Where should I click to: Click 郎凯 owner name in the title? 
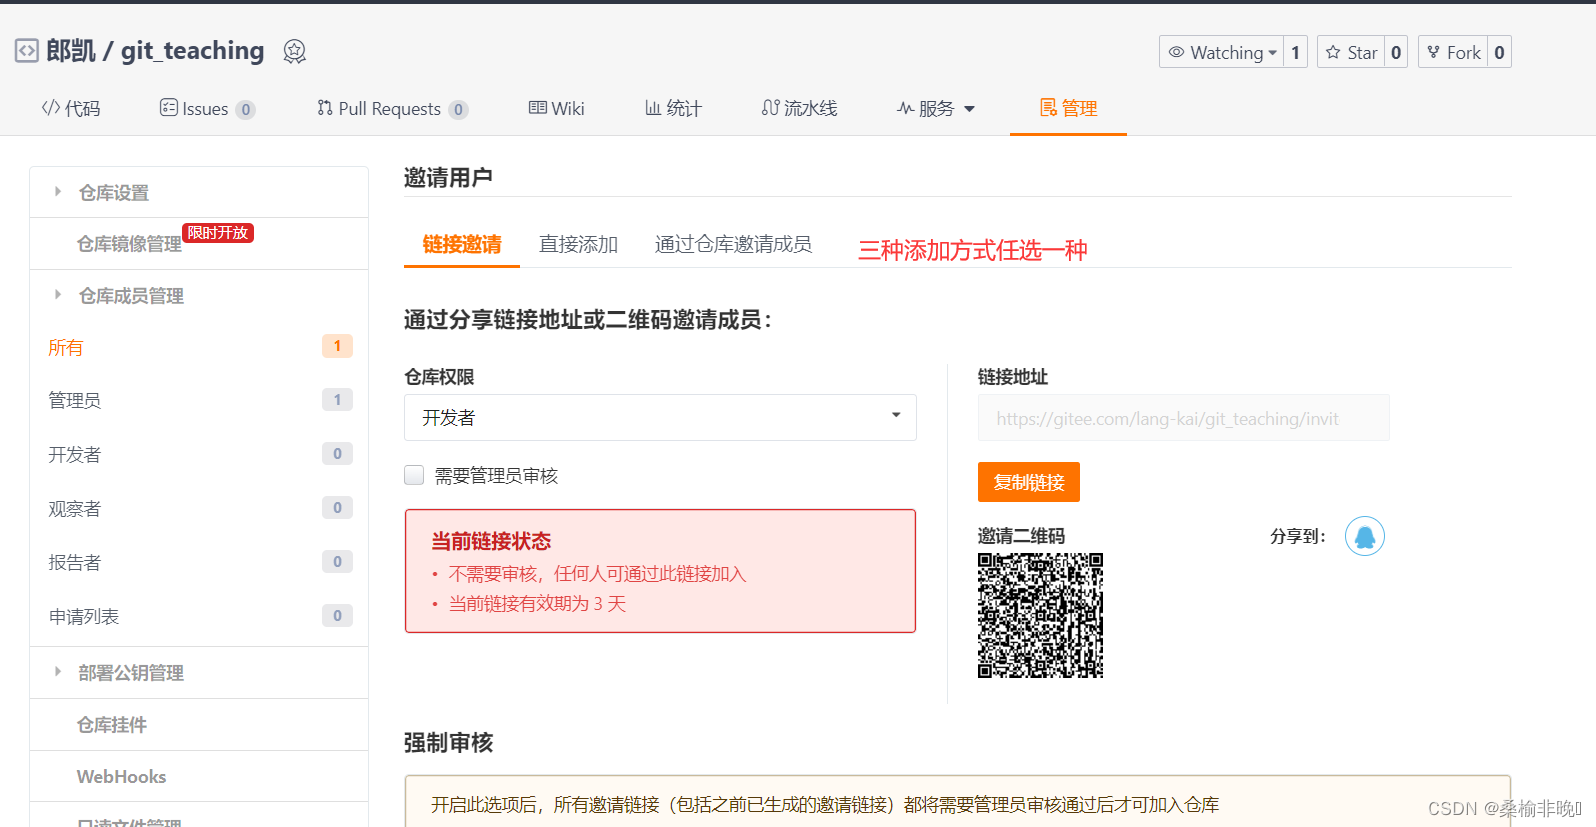(x=71, y=51)
